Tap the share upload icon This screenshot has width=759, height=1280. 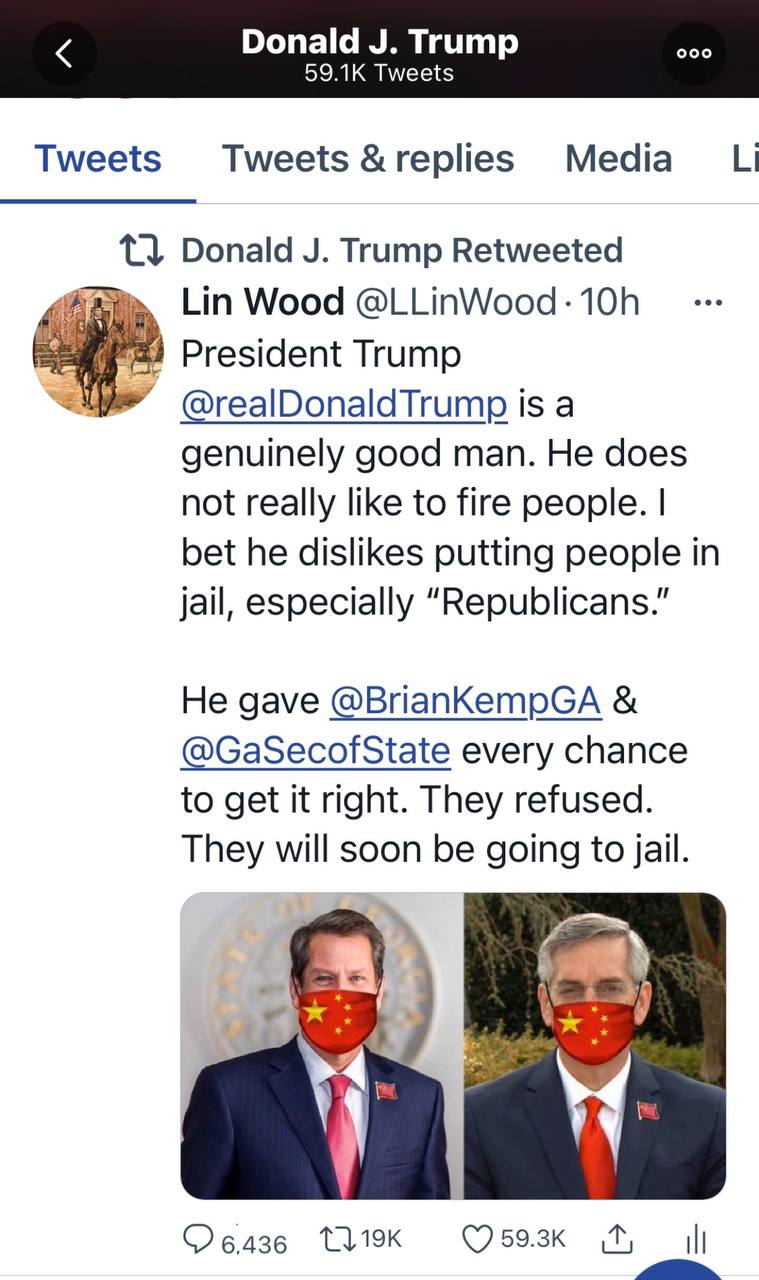pyautogui.click(x=617, y=1240)
